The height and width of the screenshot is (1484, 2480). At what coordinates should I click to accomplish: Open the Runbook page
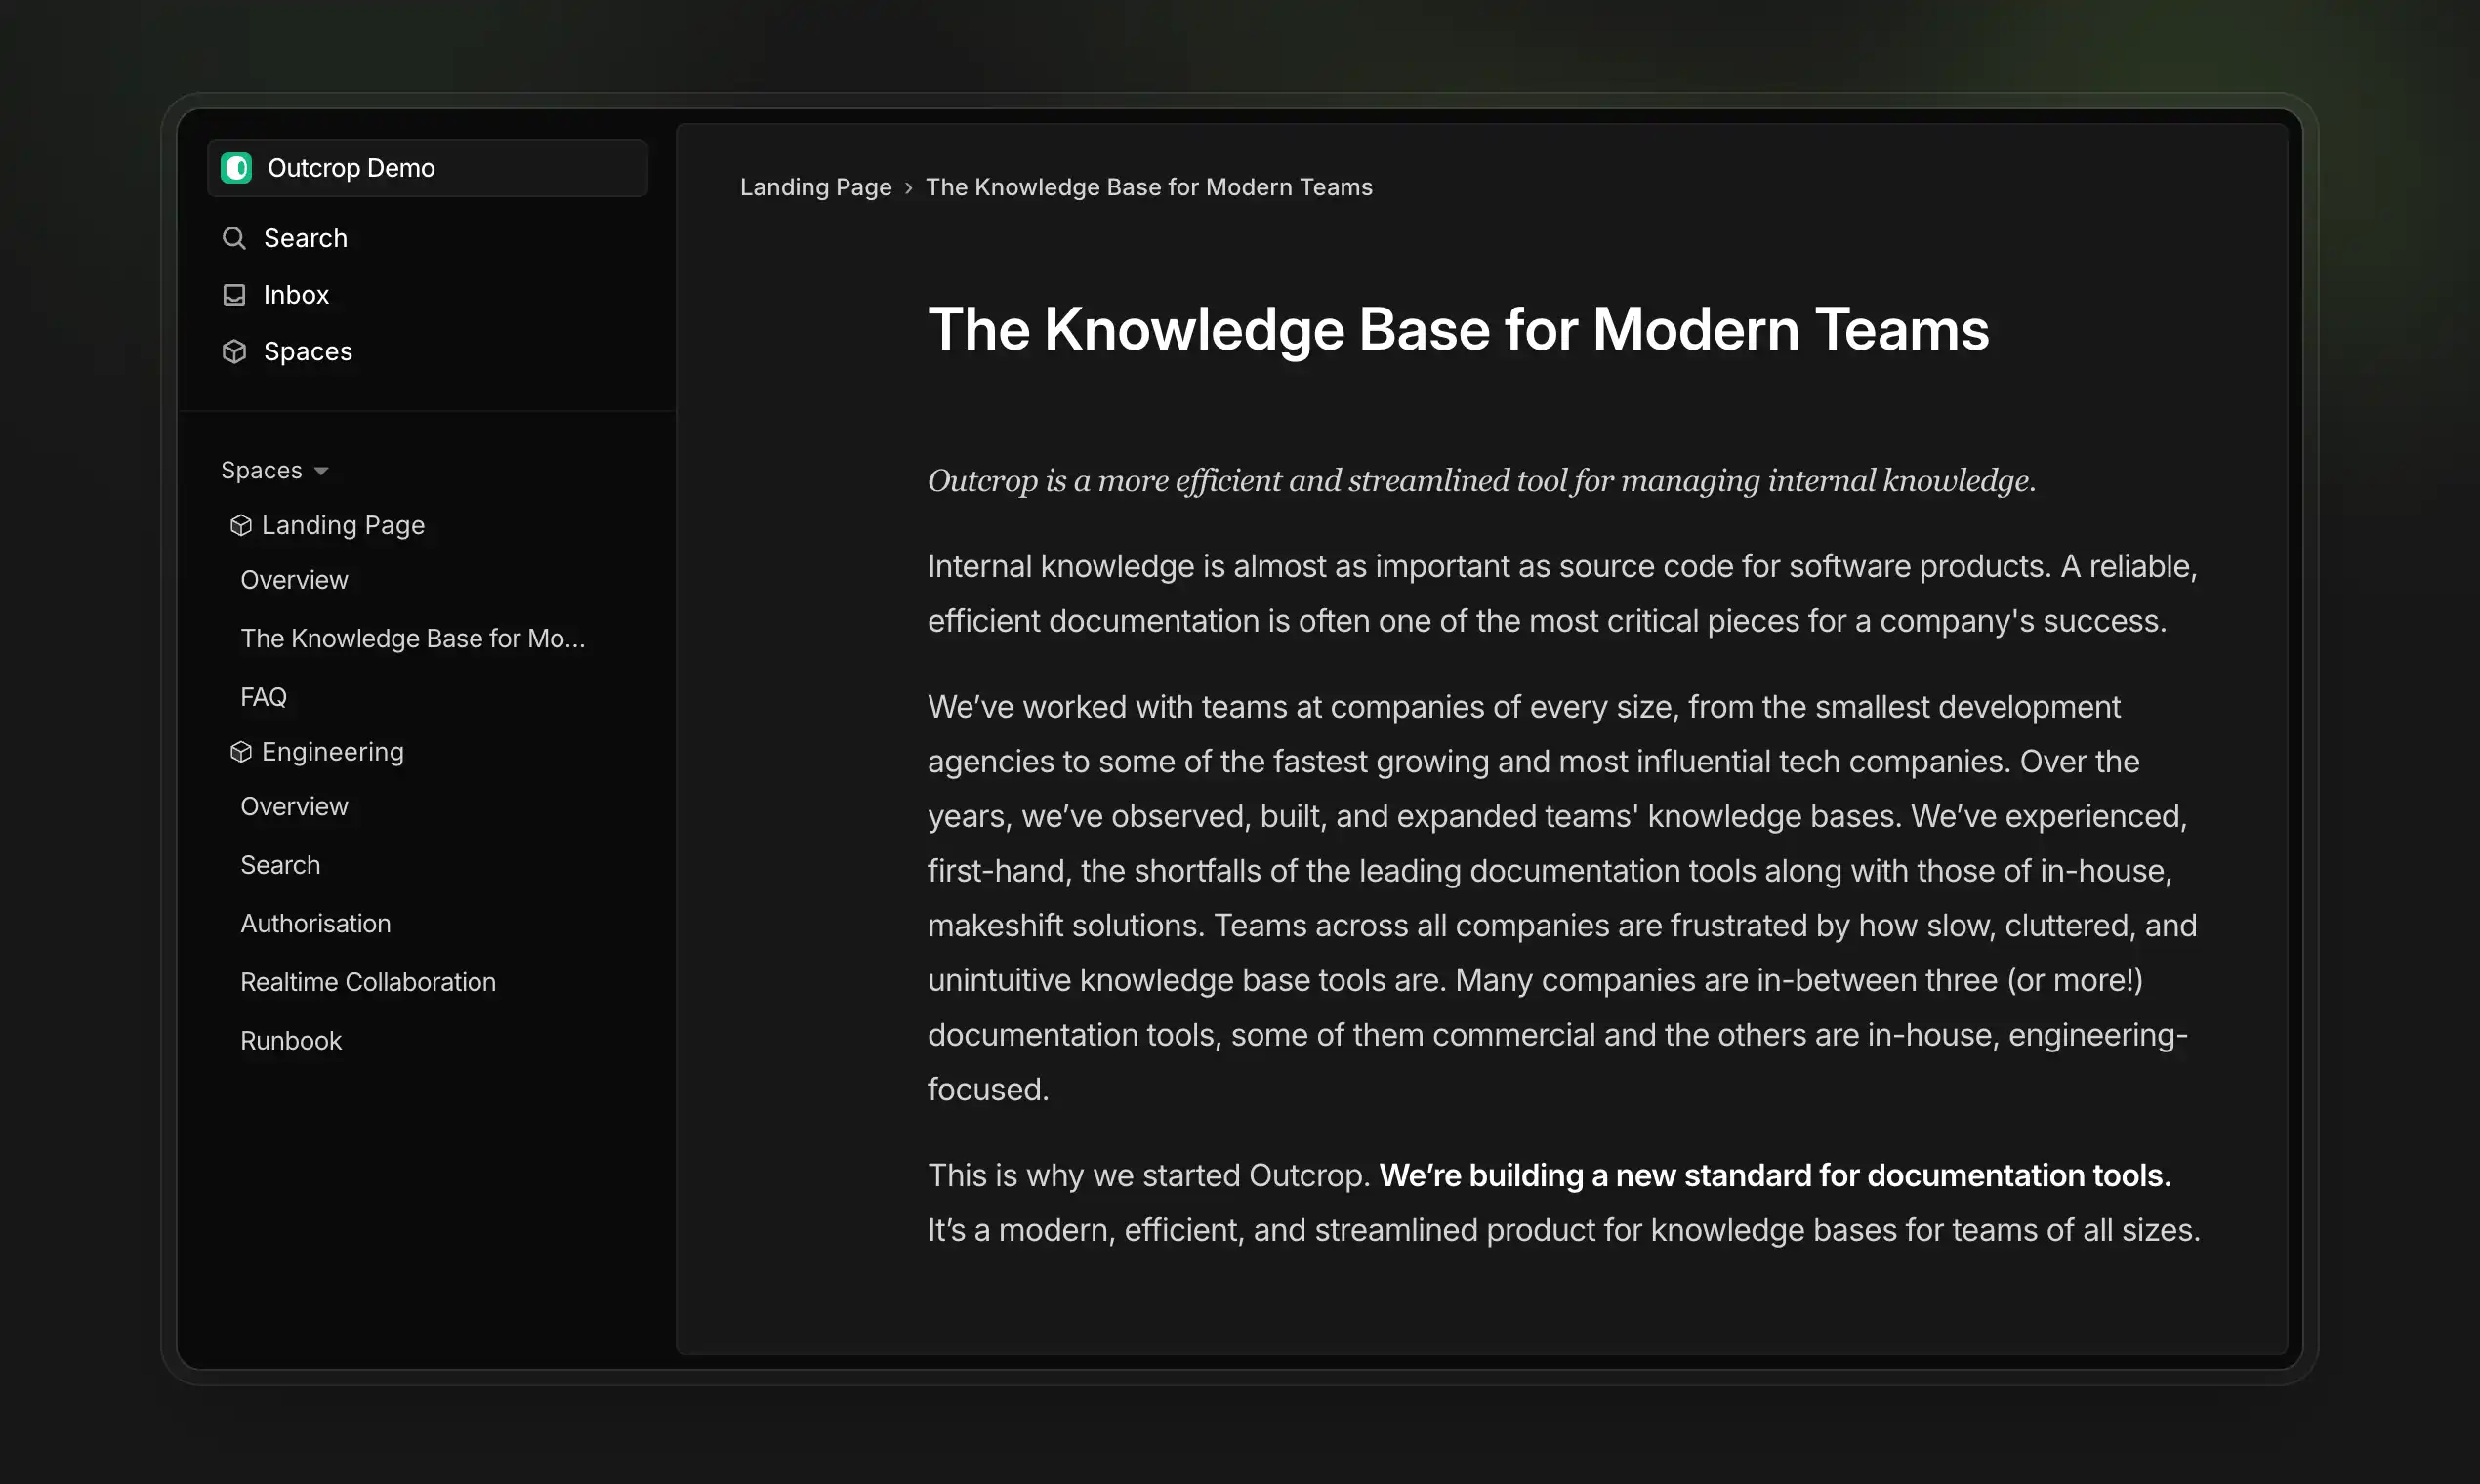coord(290,1041)
